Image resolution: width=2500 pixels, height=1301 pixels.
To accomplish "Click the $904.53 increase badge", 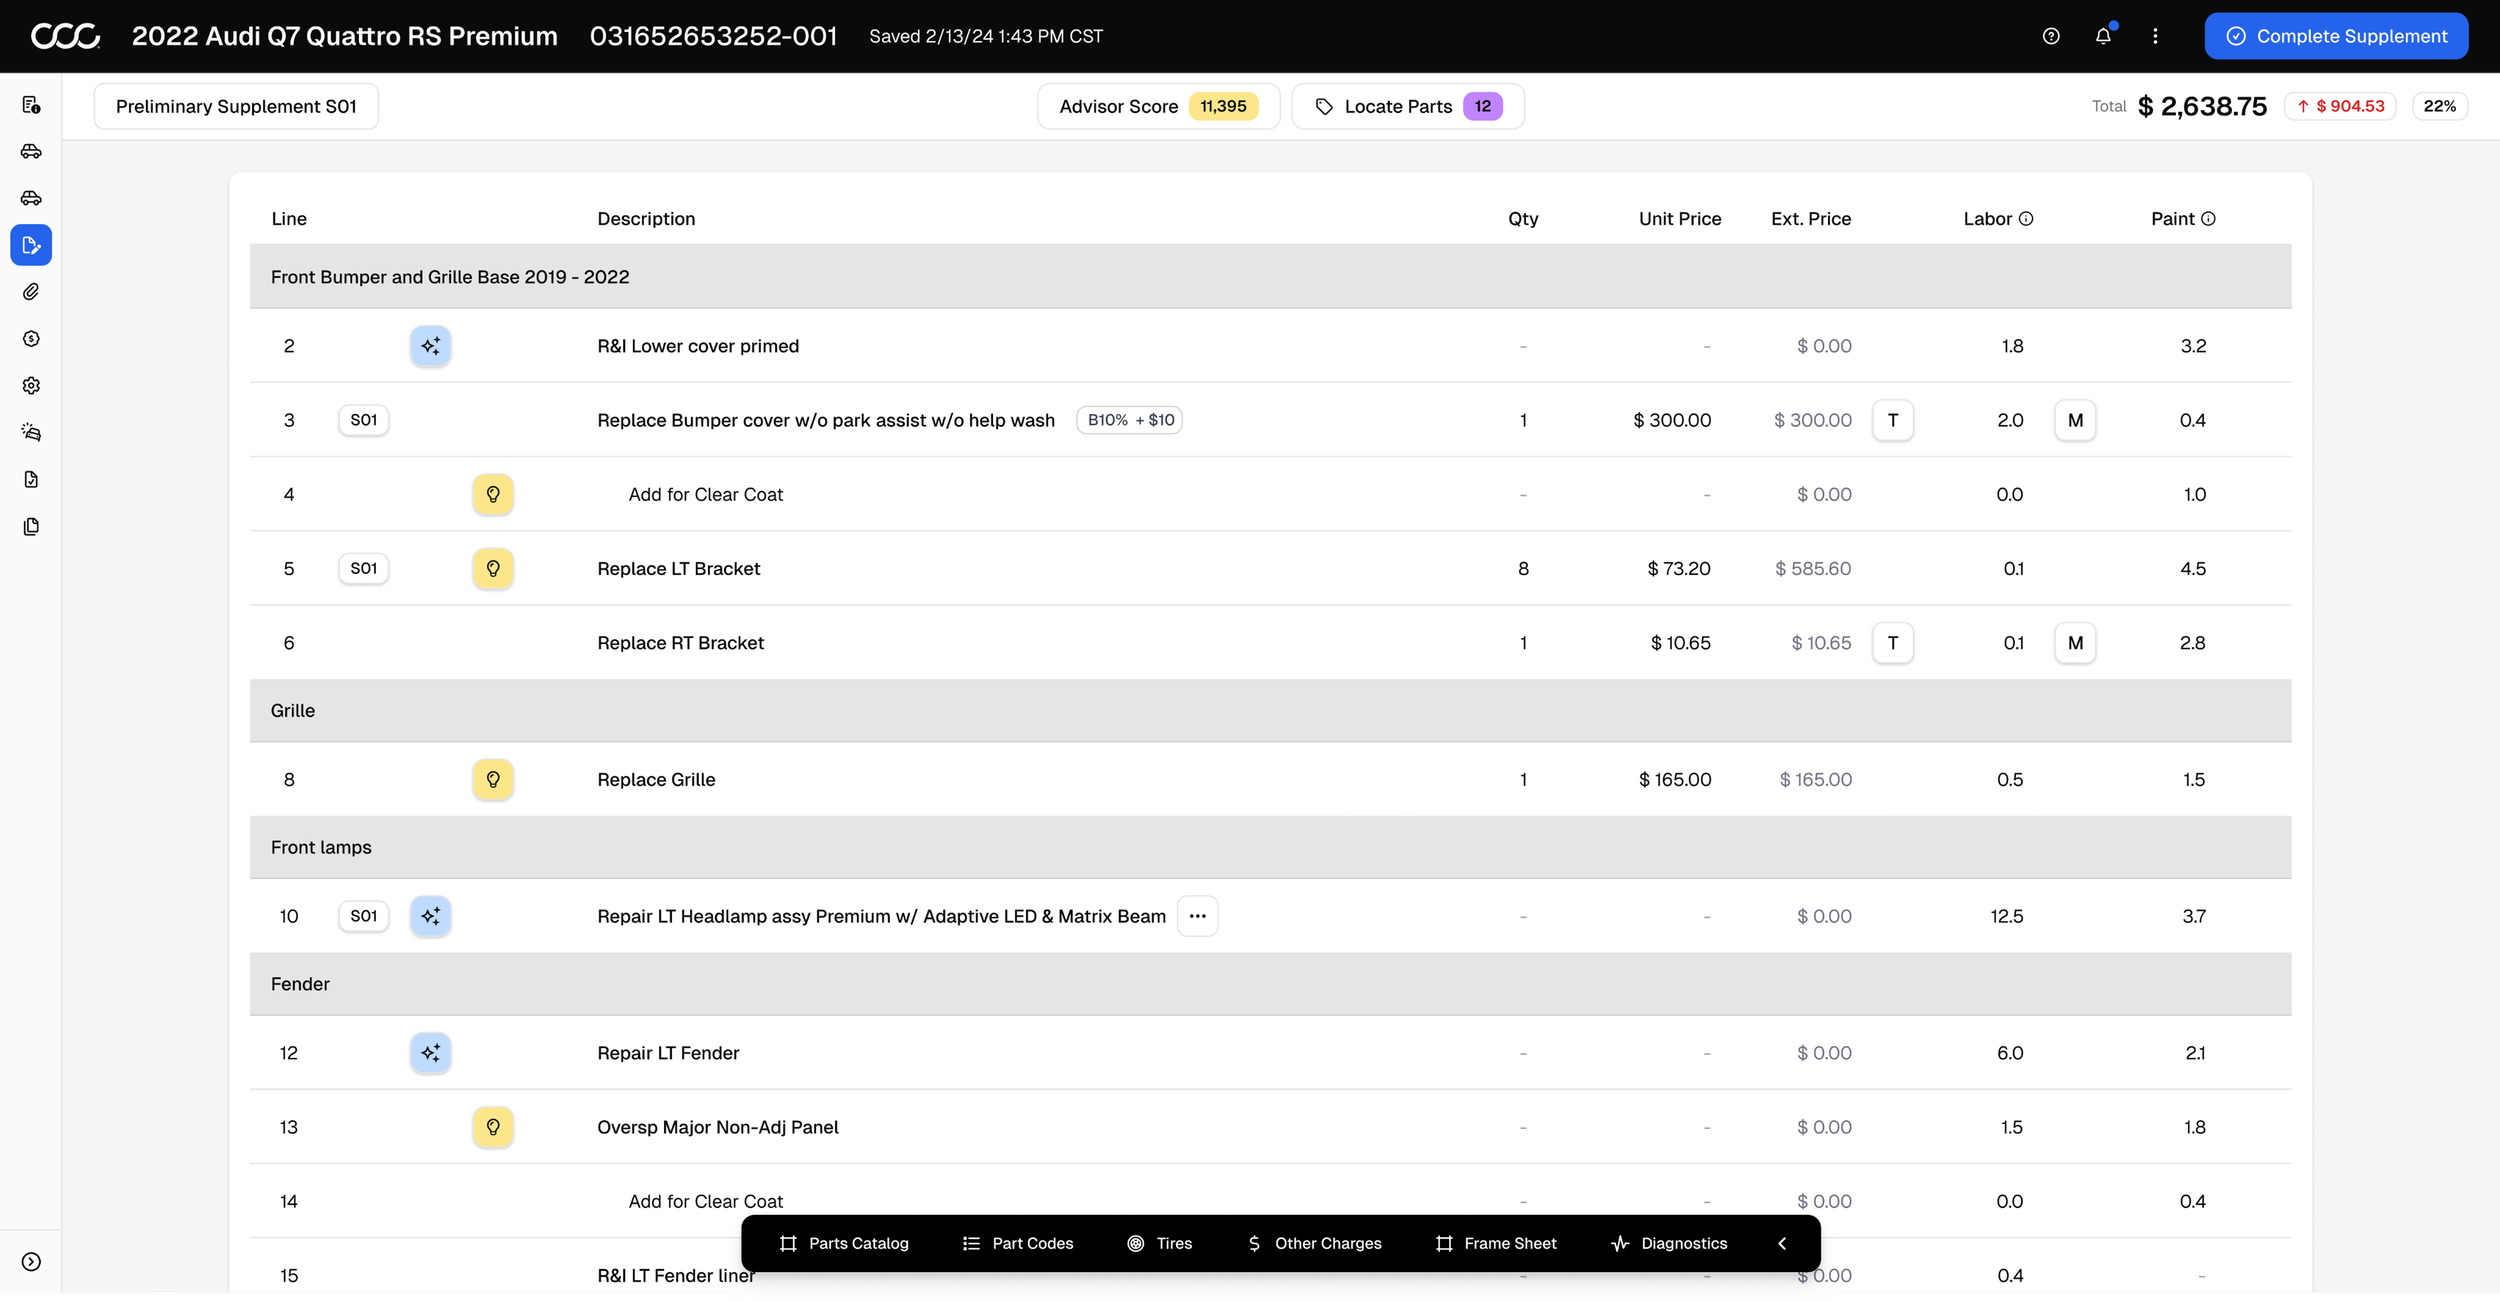I will (x=2340, y=106).
